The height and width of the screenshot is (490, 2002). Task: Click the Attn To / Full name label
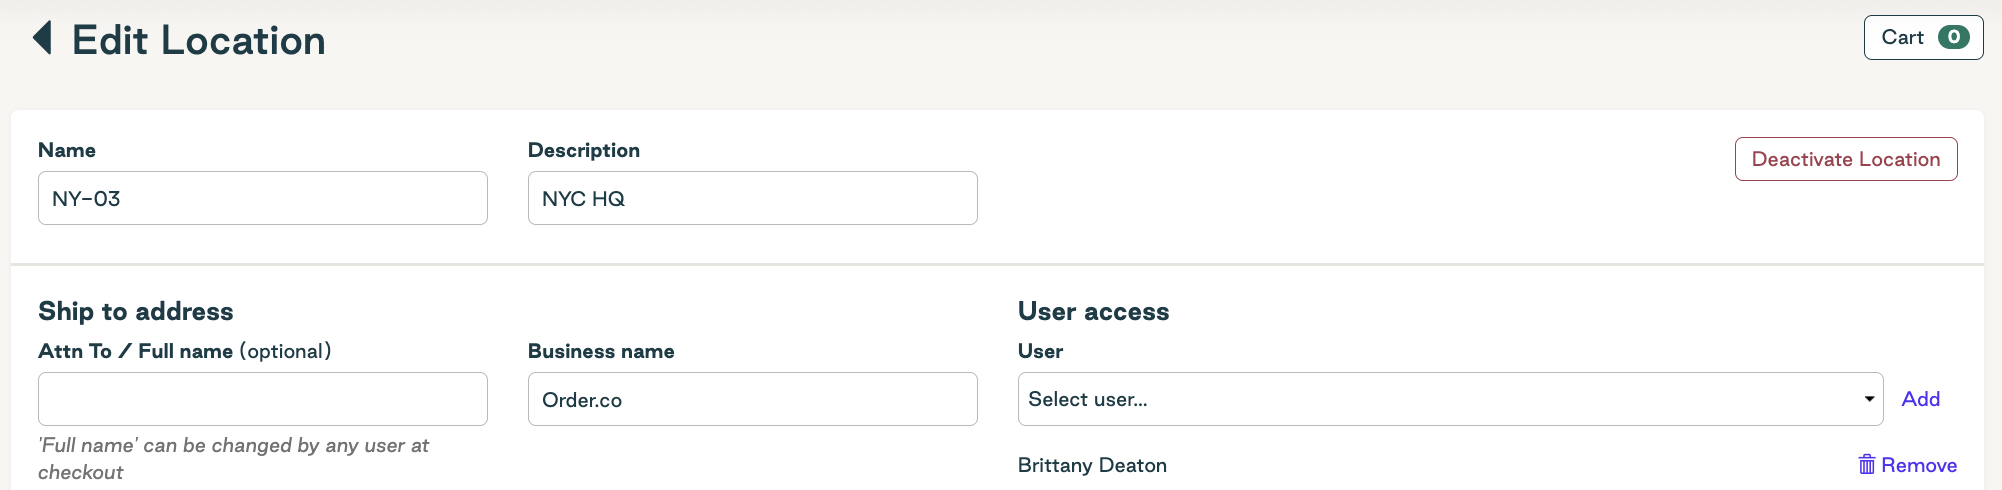click(x=185, y=351)
